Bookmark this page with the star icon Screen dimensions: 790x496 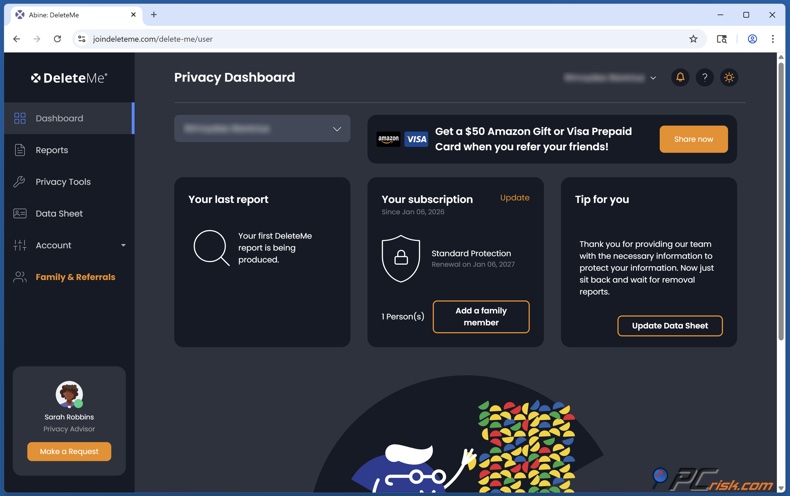[x=693, y=39]
